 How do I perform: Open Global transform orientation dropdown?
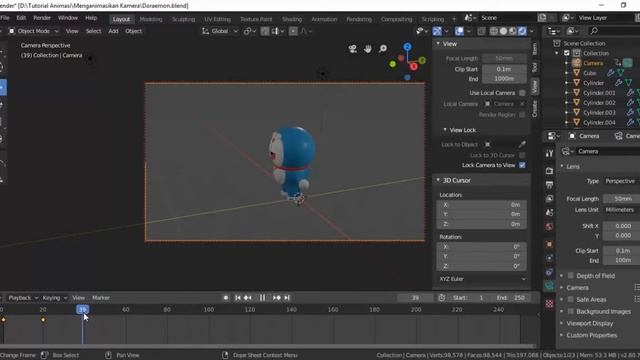coord(220,31)
